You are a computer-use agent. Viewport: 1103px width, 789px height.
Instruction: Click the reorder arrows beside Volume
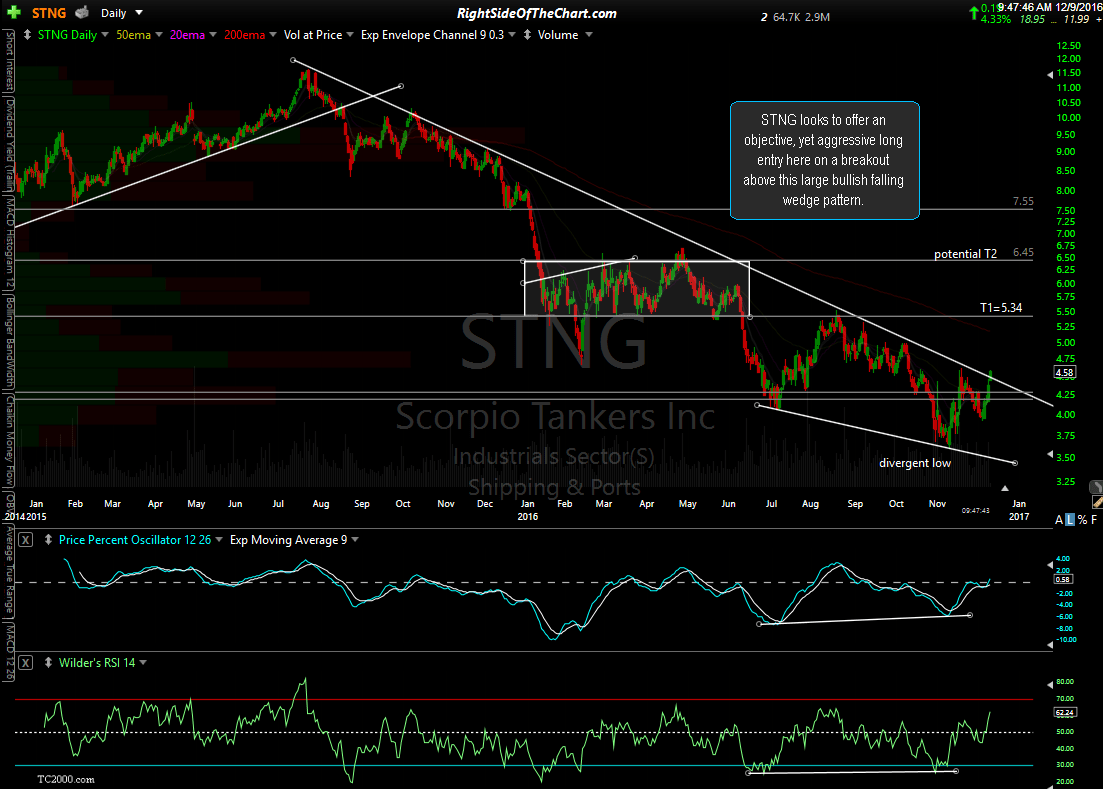click(527, 34)
